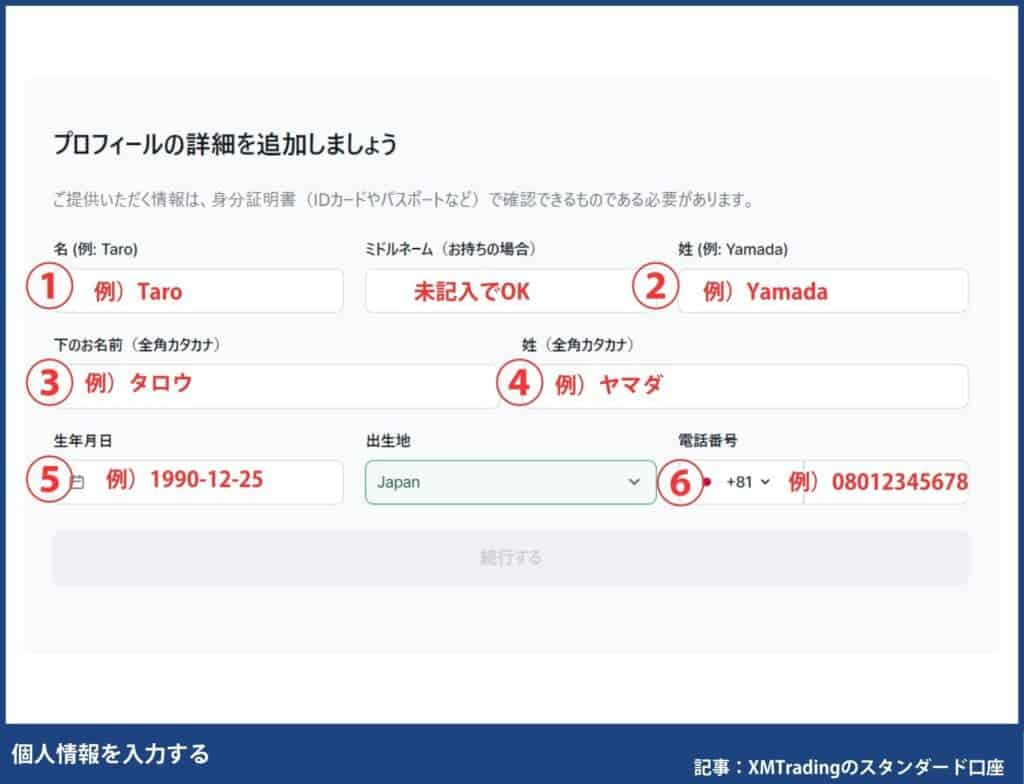Click the 'ミドルネーム（お持ちの場合）' label
Image resolution: width=1024 pixels, height=784 pixels.
click(x=451, y=249)
